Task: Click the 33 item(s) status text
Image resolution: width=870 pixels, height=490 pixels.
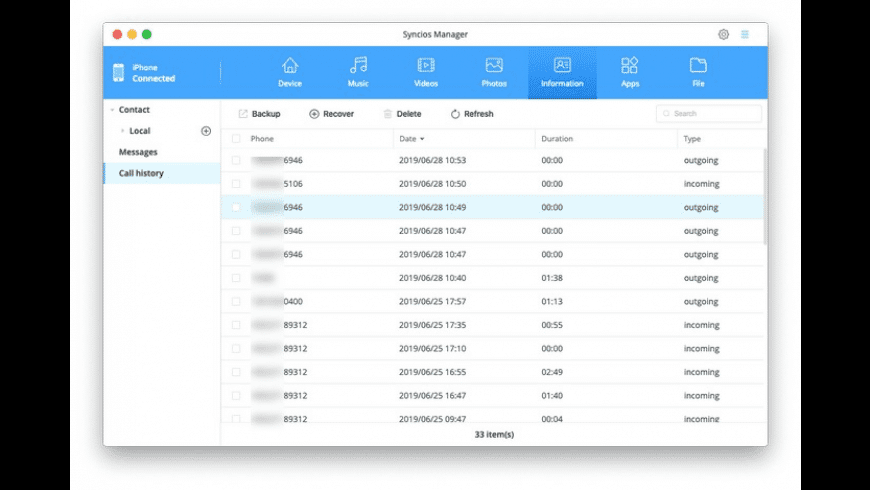Action: [x=494, y=435]
